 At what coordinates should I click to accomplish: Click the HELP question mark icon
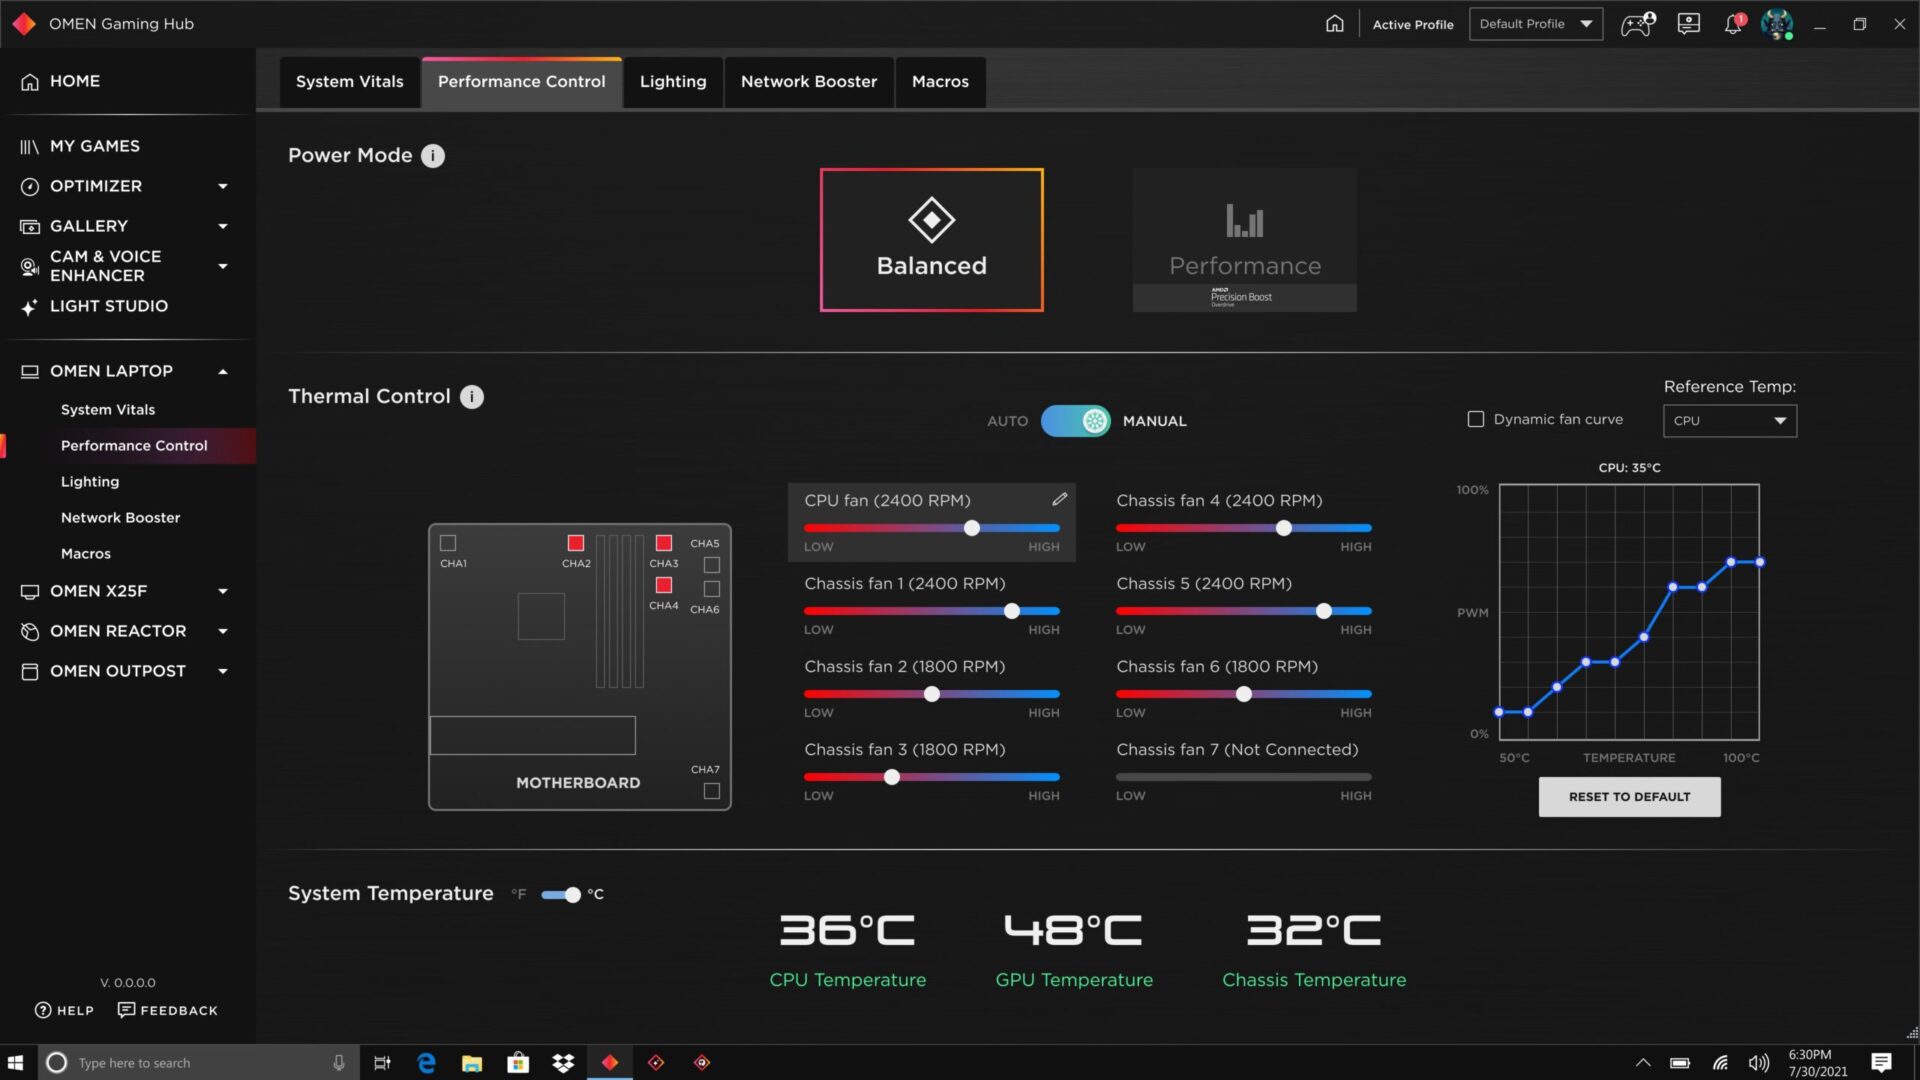(x=43, y=1010)
